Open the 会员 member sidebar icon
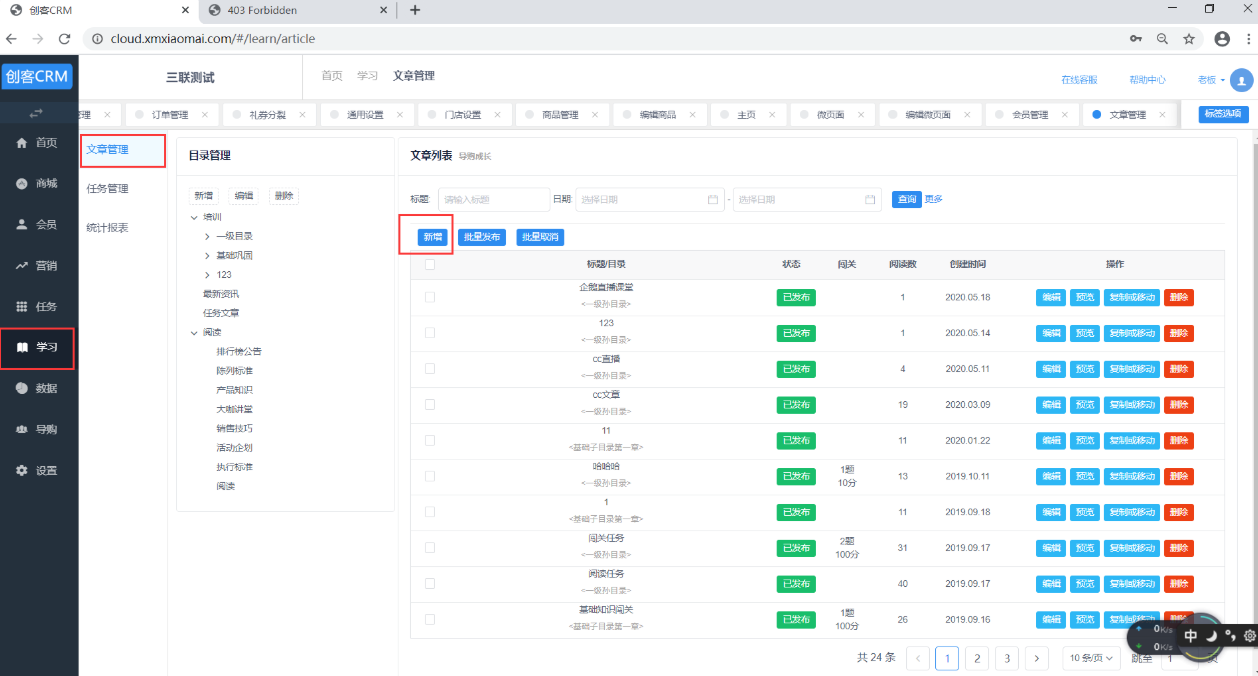1258x676 pixels. click(x=22, y=225)
